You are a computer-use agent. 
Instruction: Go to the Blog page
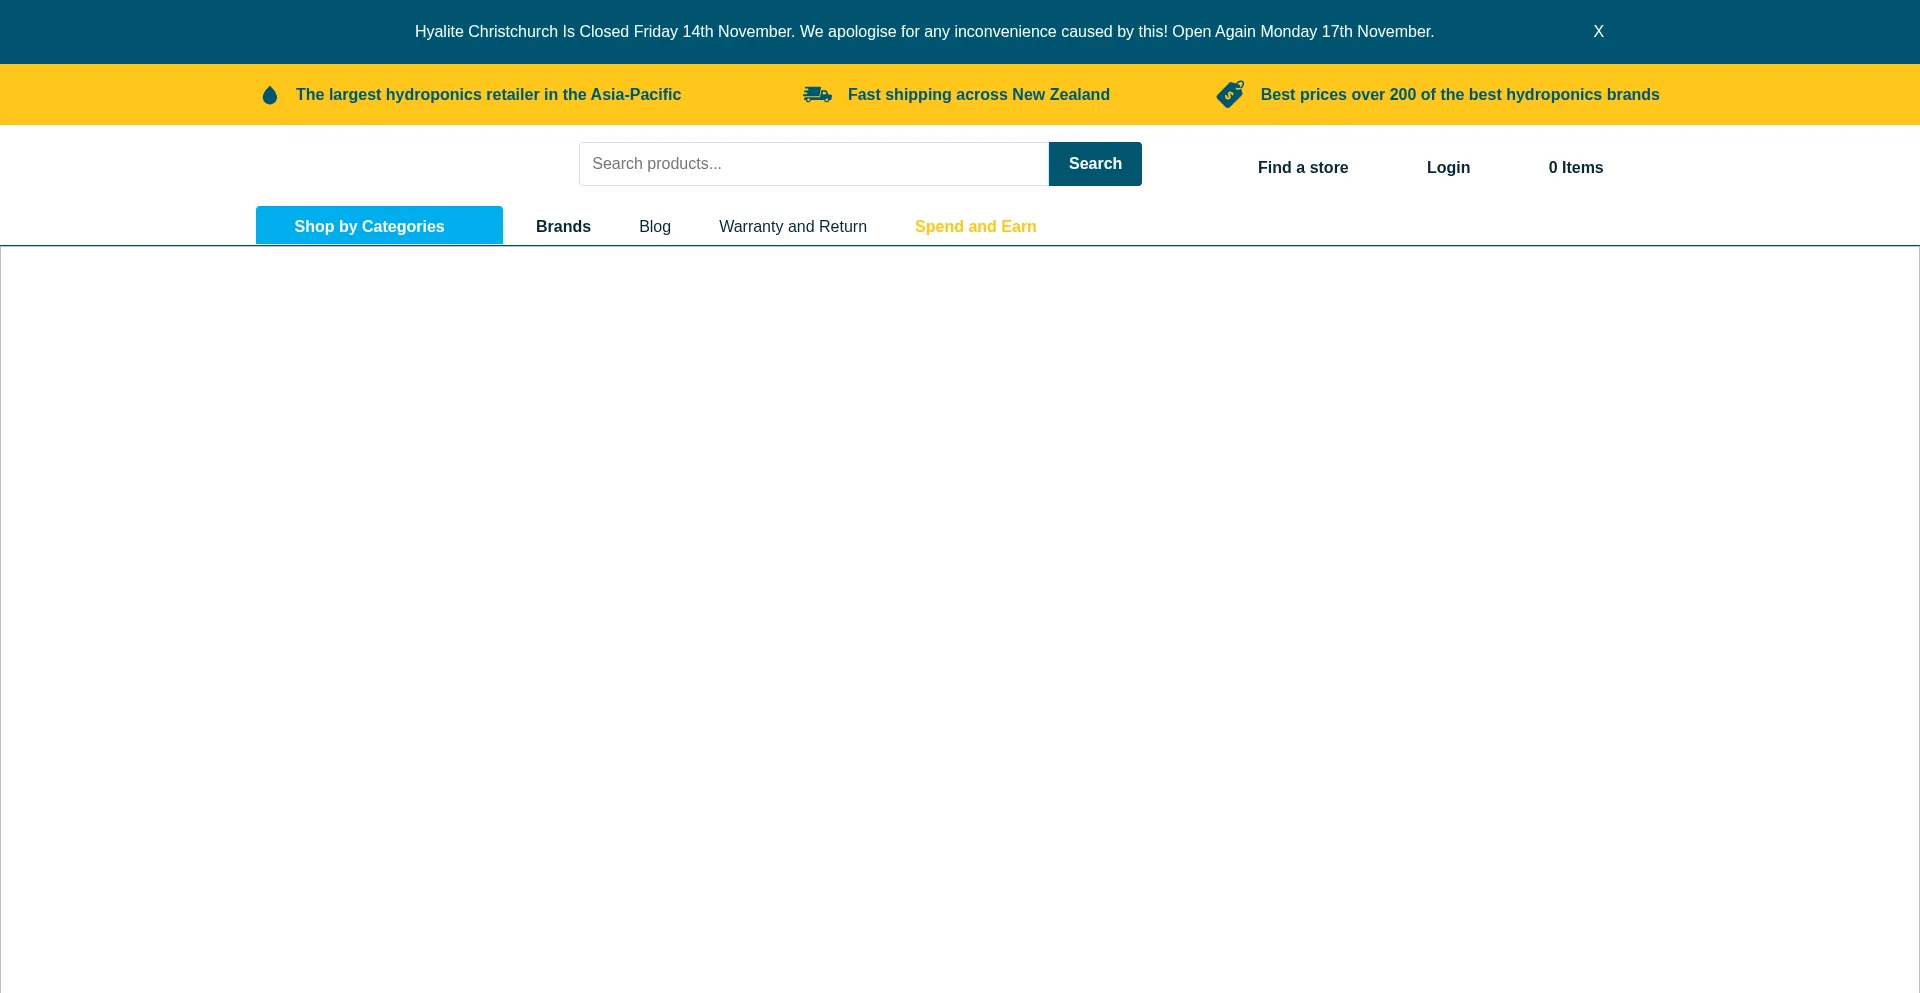coord(654,227)
